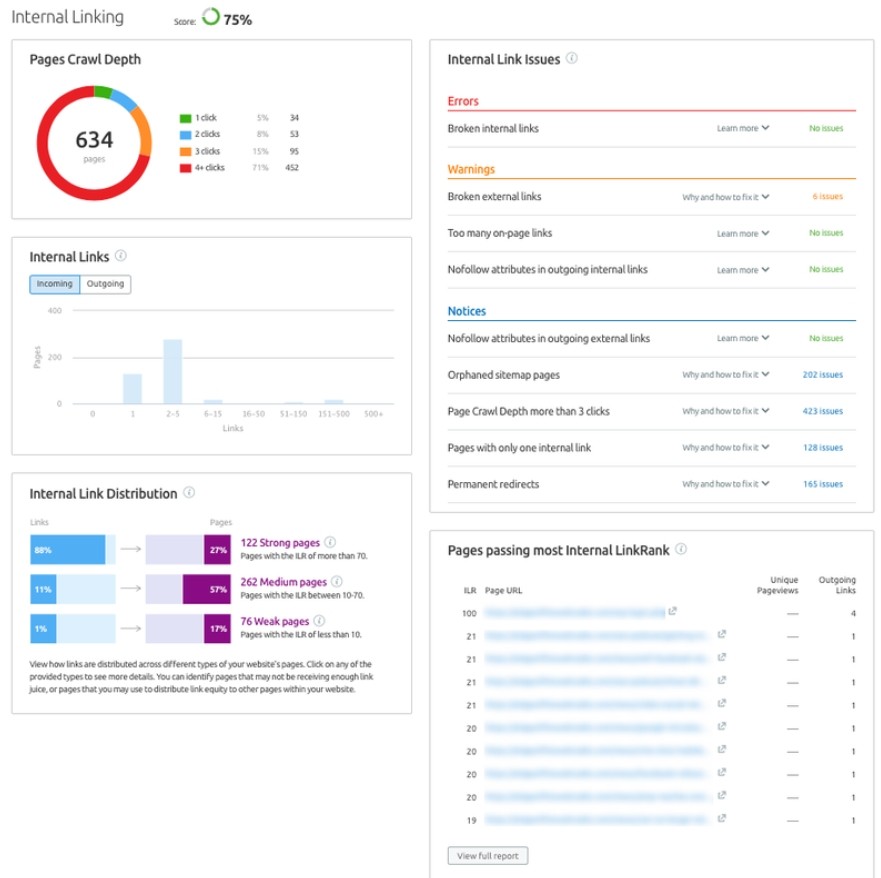Expand Why and how to fix Permanent redirects
This screenshot has height=878, width=881.
[726, 484]
